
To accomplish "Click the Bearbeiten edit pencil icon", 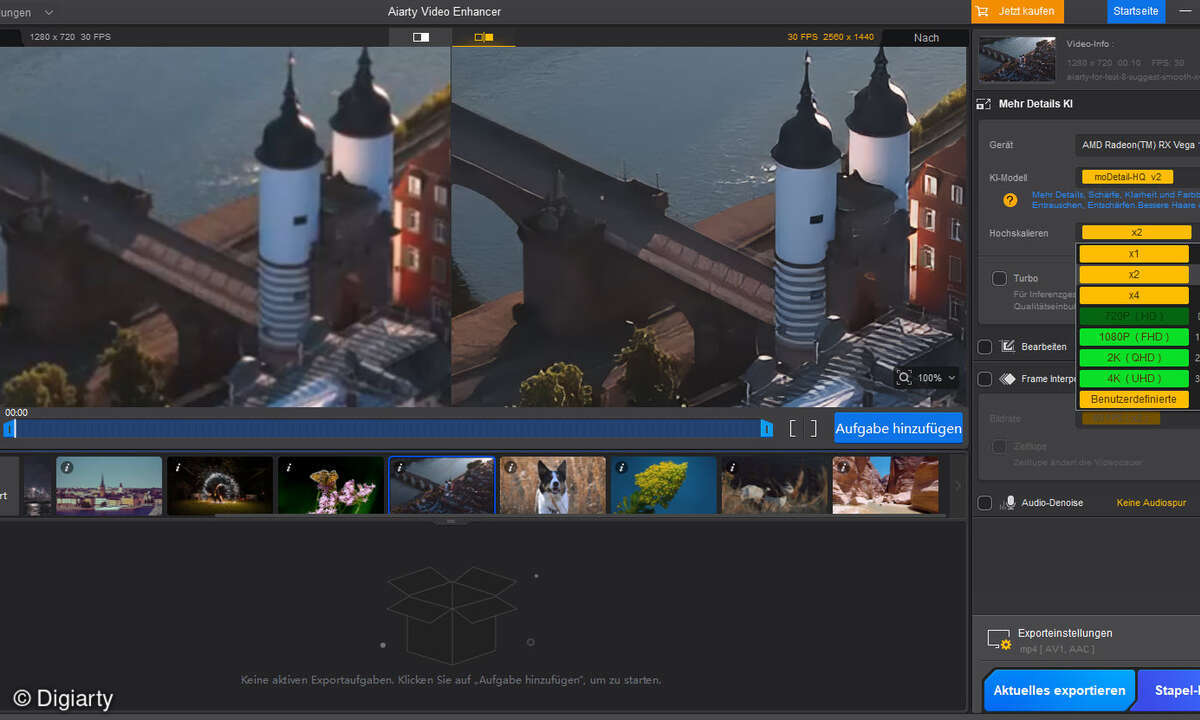I will (x=1008, y=347).
